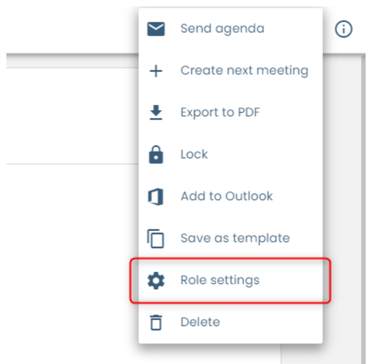Screen dimensions: 379x364
Task: Click the padlock icon in the menu
Action: point(156,155)
